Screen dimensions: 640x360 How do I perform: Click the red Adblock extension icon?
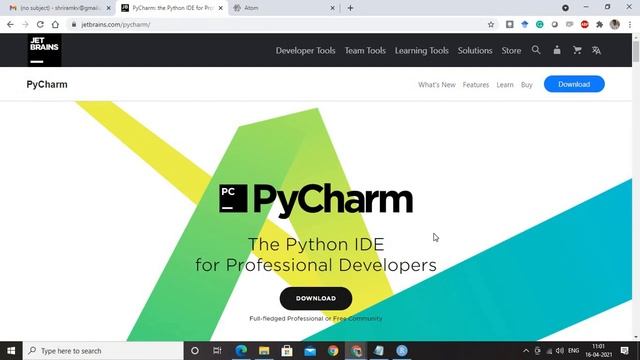click(x=584, y=24)
